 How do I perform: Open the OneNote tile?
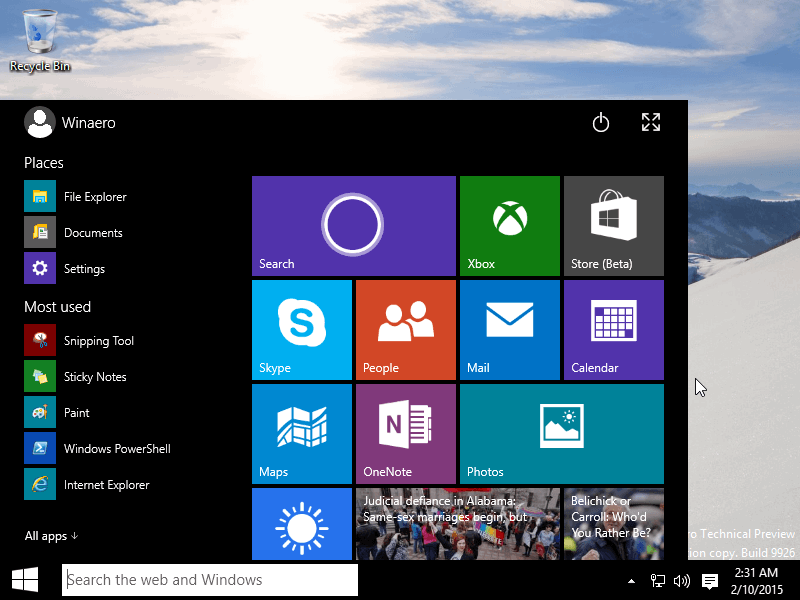click(406, 434)
